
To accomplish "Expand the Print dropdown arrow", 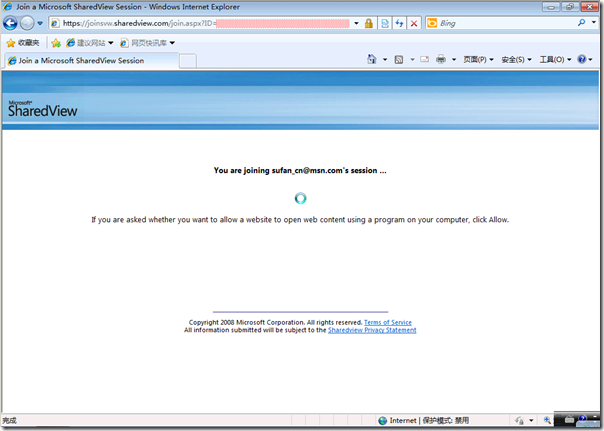I will pyautogui.click(x=454, y=59).
